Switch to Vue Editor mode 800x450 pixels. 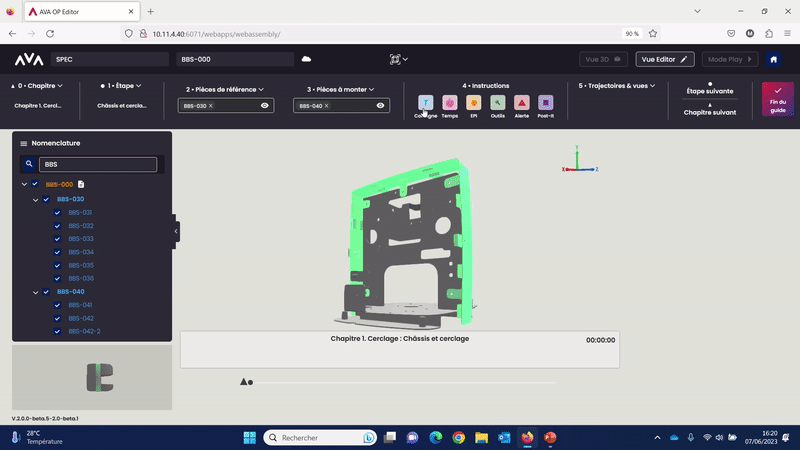[x=665, y=59]
